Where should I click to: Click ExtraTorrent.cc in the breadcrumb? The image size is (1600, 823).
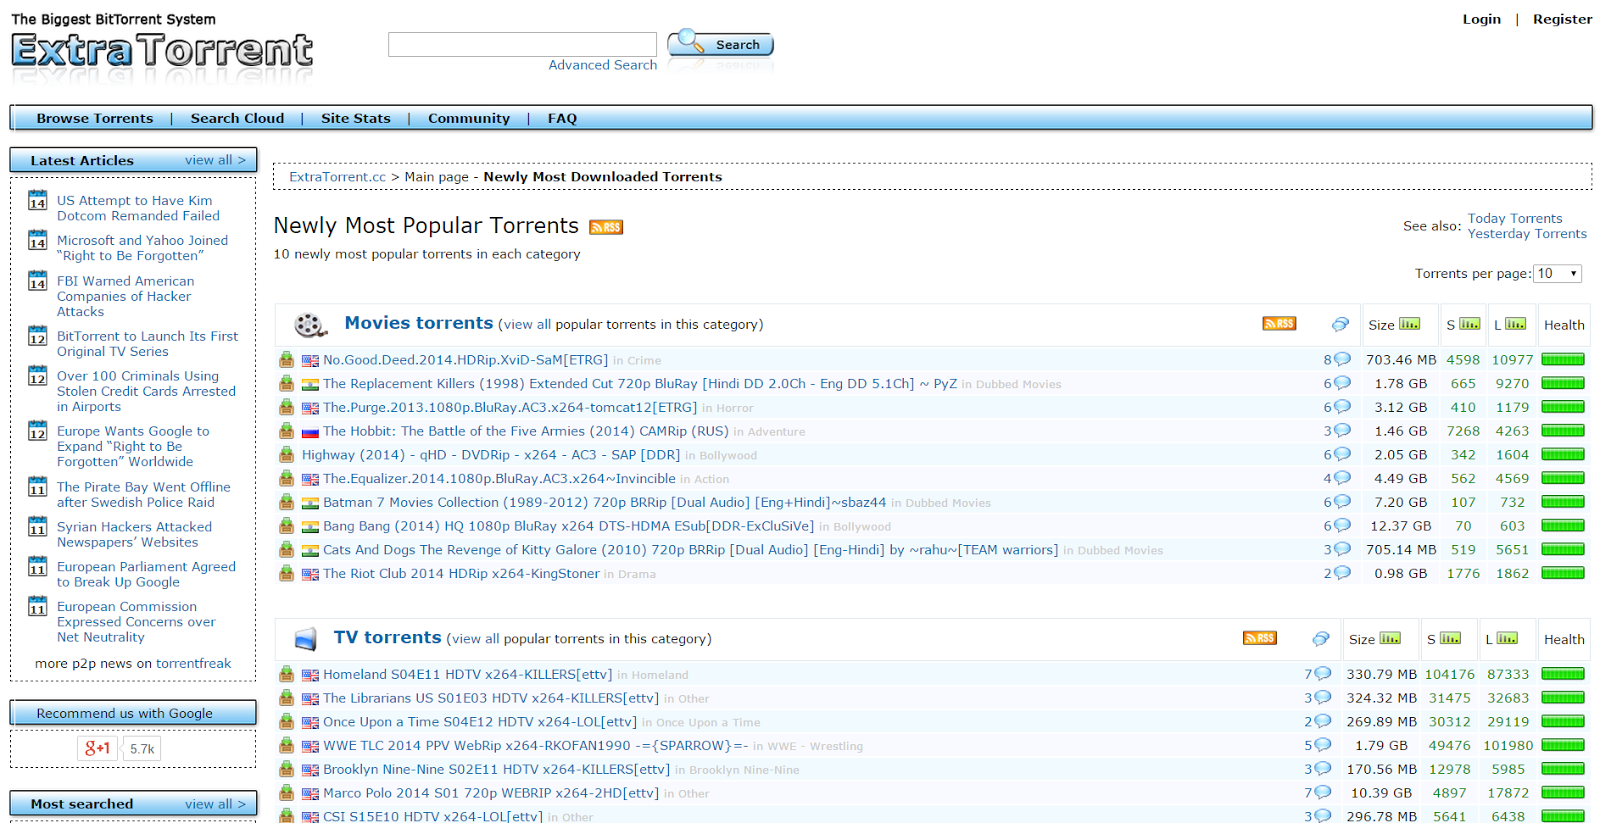(x=337, y=177)
